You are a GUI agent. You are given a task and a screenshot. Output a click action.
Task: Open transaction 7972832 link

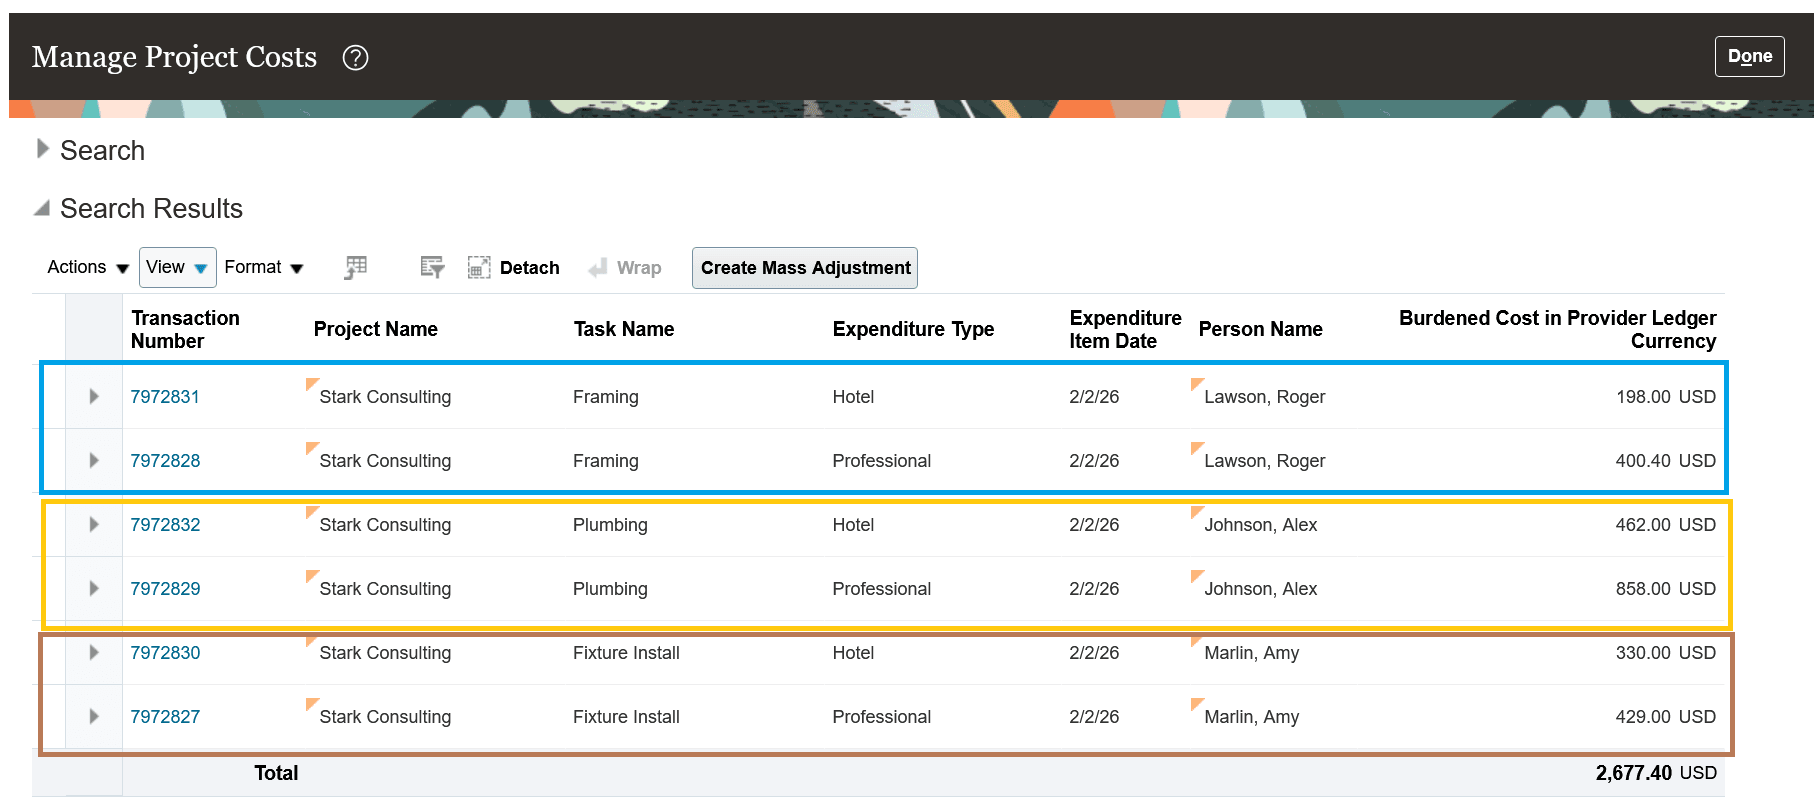165,524
